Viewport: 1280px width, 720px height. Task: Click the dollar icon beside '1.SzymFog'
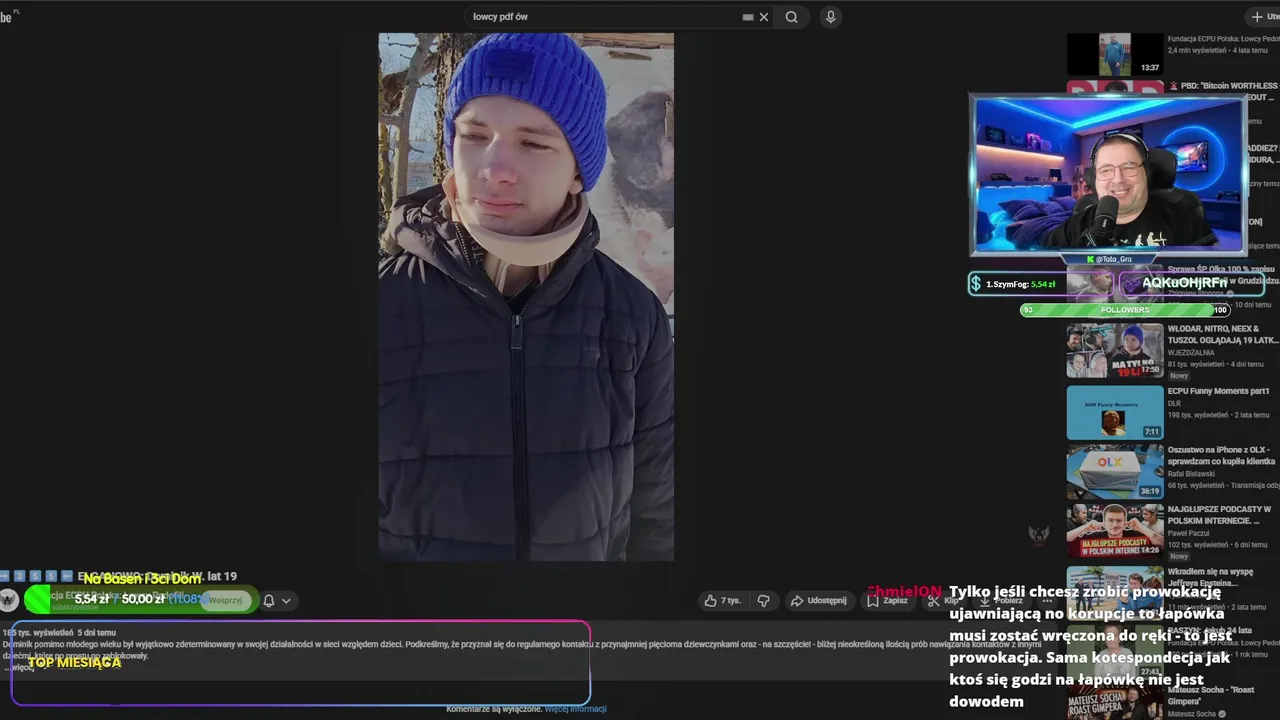pos(975,284)
